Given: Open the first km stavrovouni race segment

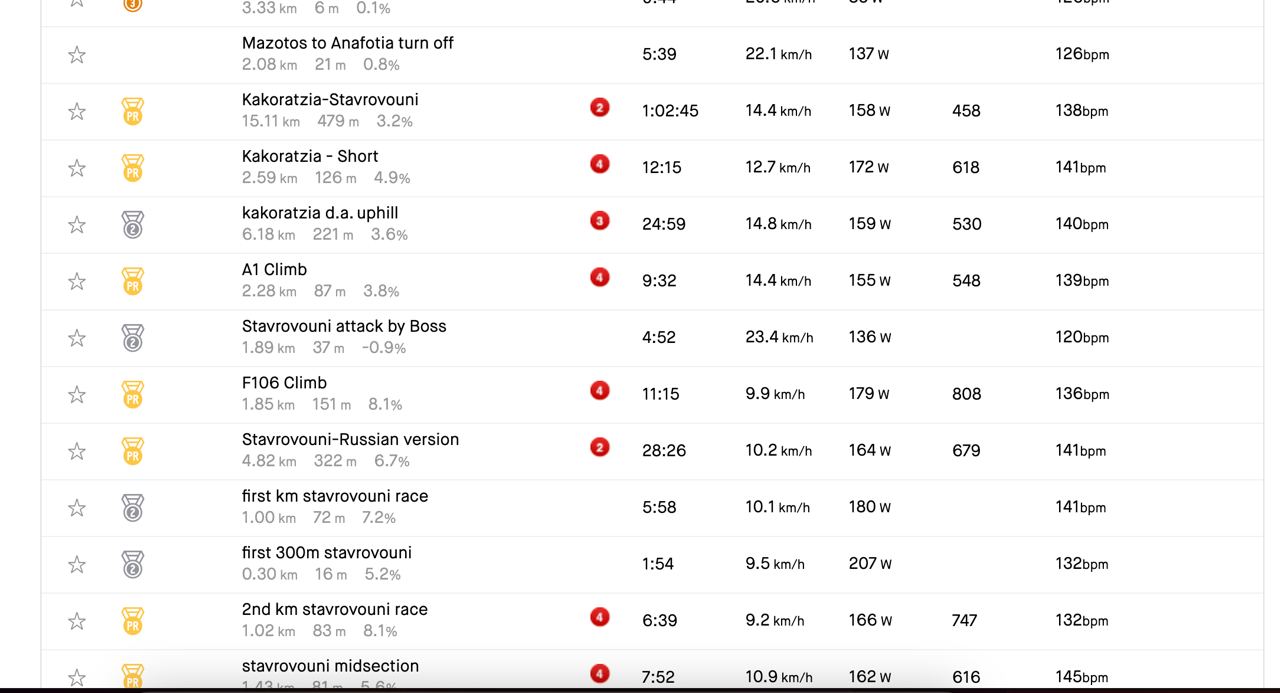Looking at the screenshot, I should pos(334,496).
